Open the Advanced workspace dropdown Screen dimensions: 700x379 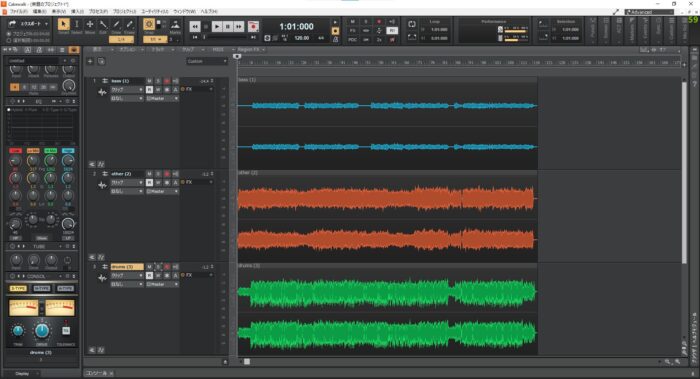649,12
